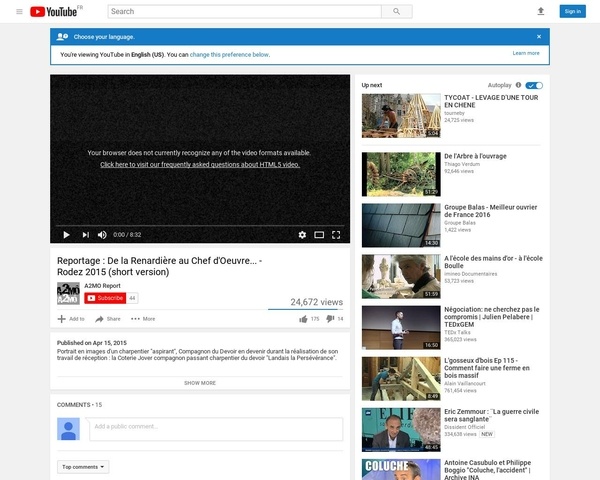This screenshot has height=480, width=600.
Task: Switch to theater mode view
Action: click(x=319, y=235)
